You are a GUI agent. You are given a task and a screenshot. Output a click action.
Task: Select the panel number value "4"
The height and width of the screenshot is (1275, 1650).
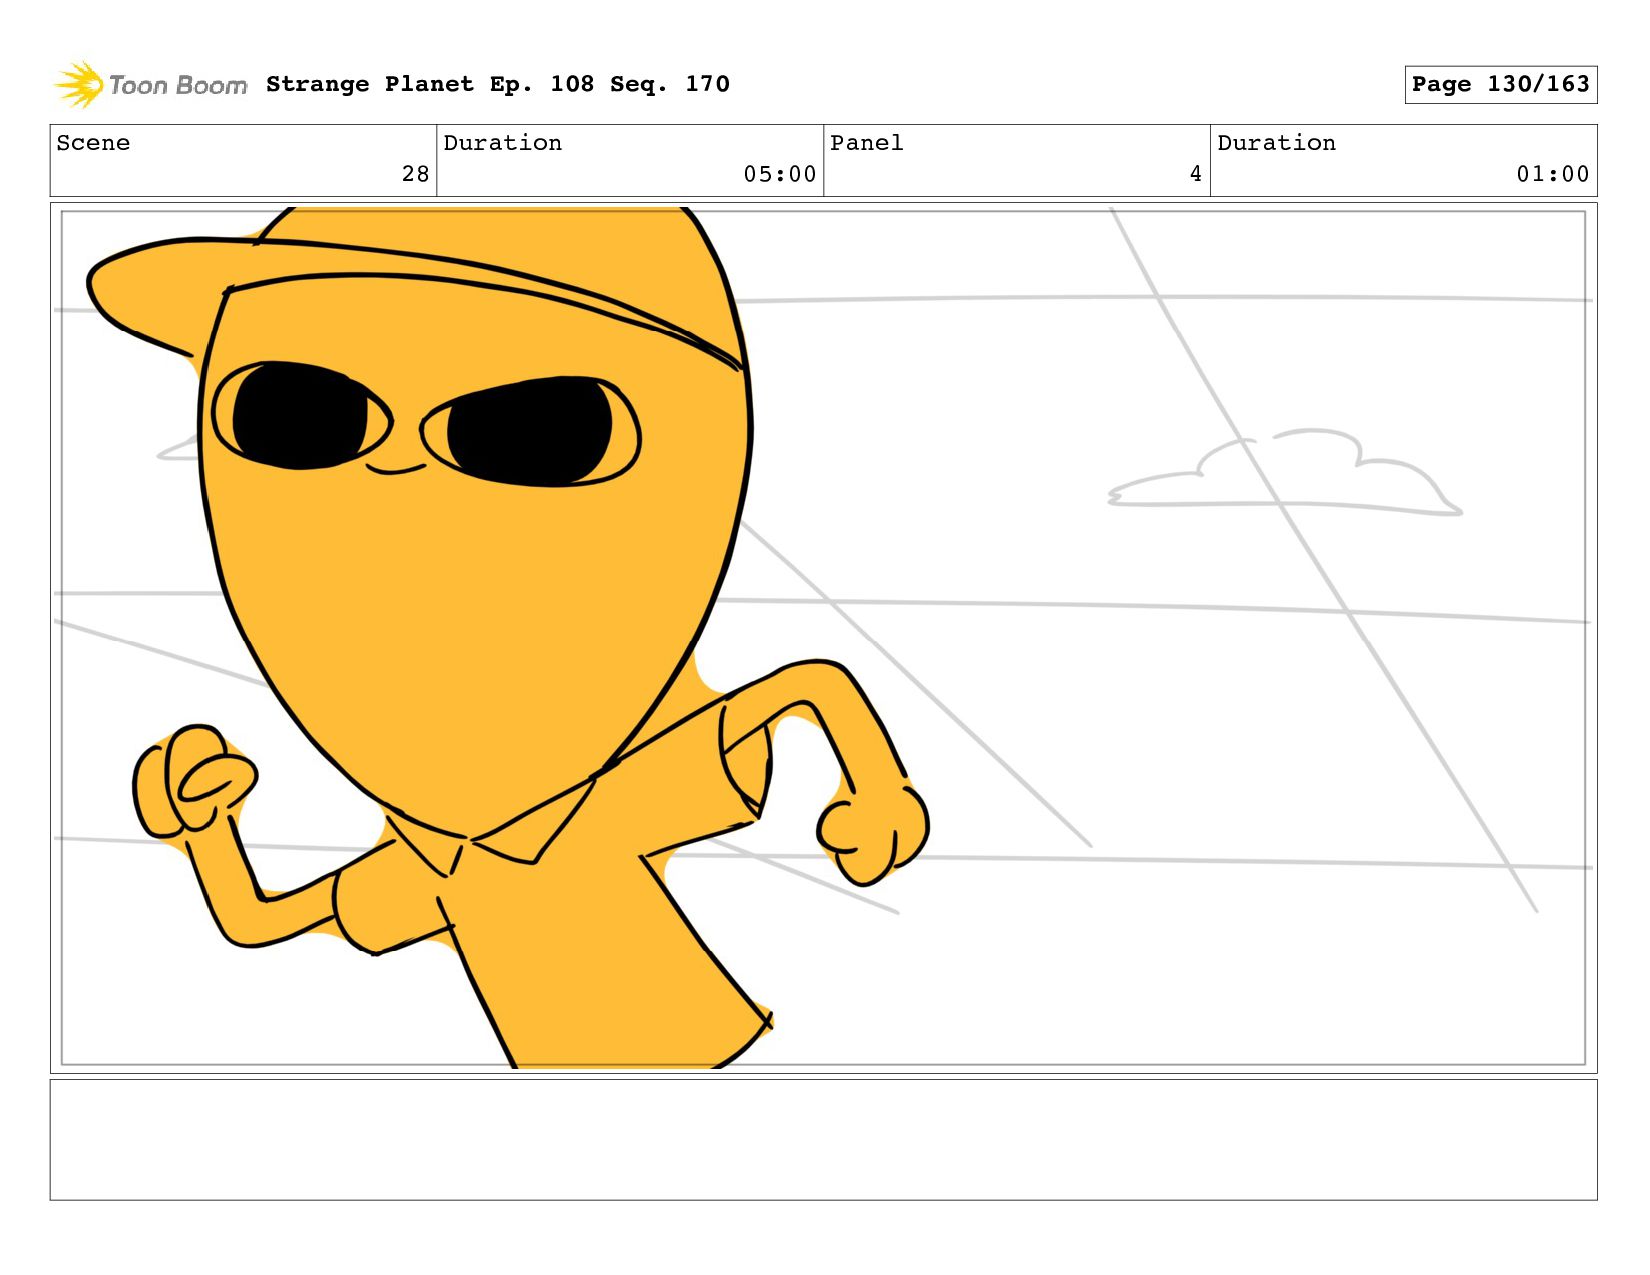(x=1196, y=174)
